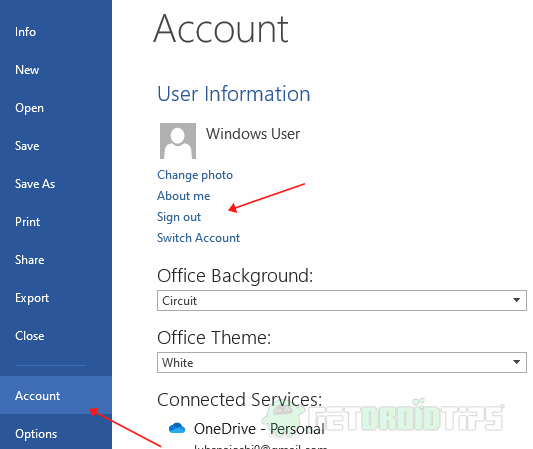Viewport: 533px width, 449px height.
Task: Click the Change photo link
Action: pyautogui.click(x=195, y=175)
